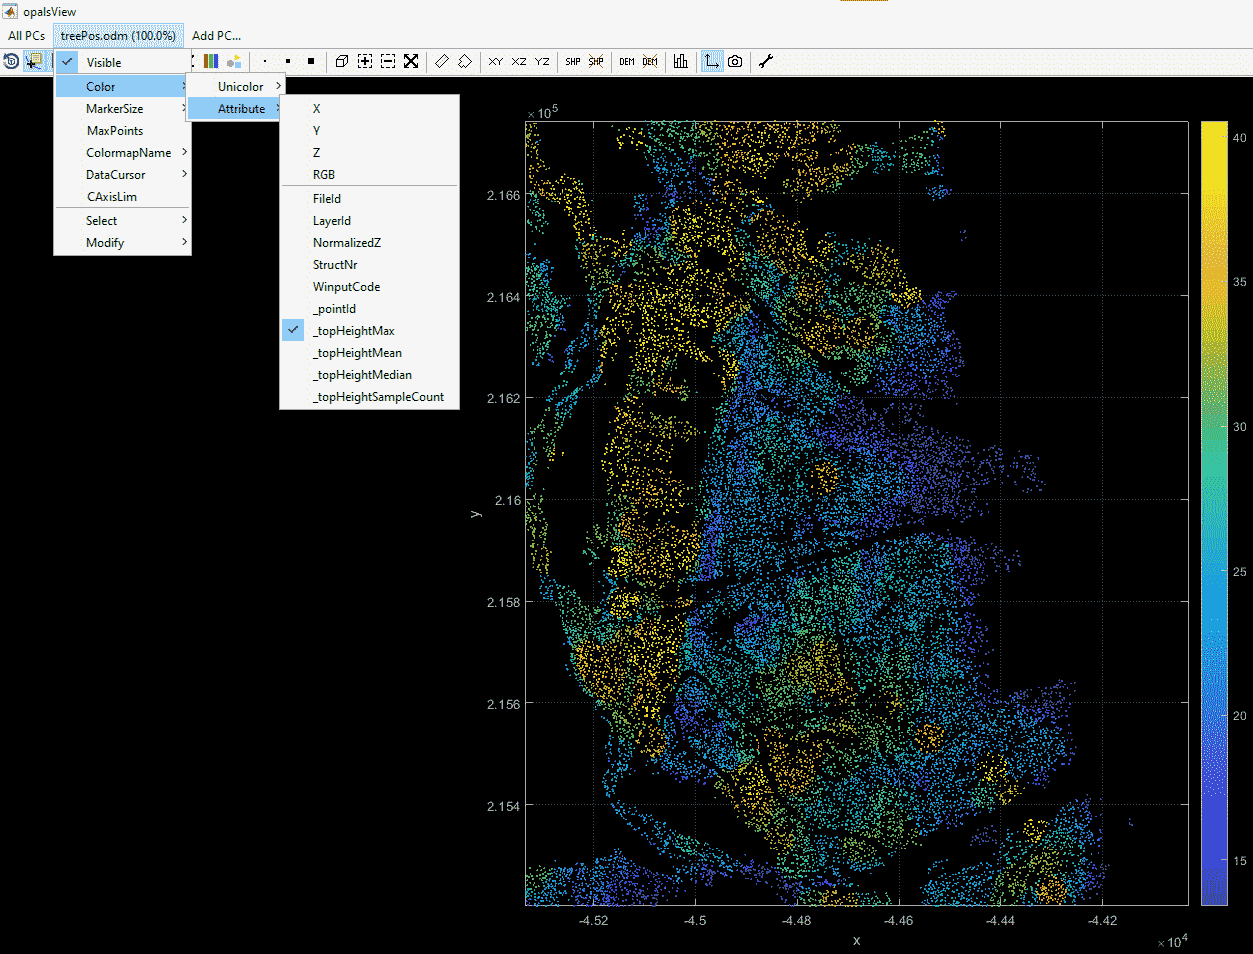1253x954 pixels.
Task: Expand the ColormapName submenu
Action: 128,153
